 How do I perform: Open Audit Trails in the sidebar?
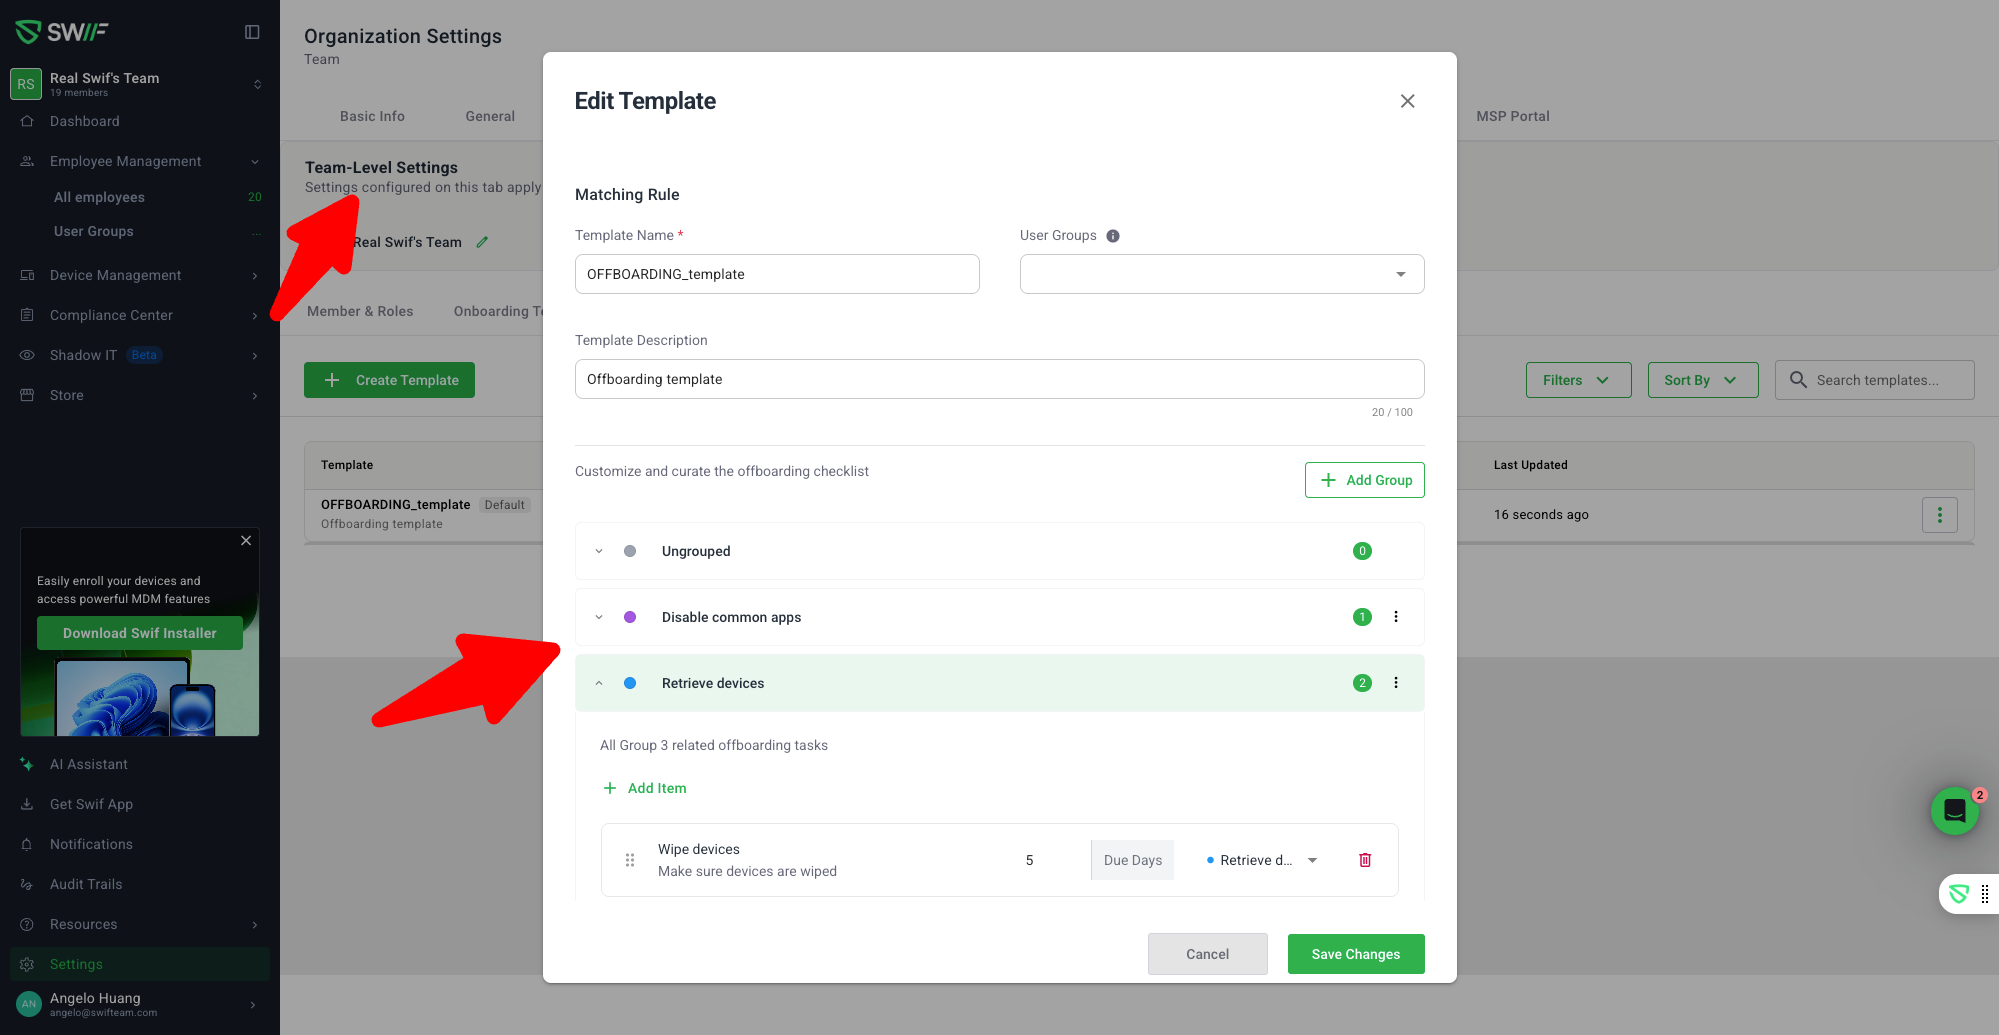[86, 884]
